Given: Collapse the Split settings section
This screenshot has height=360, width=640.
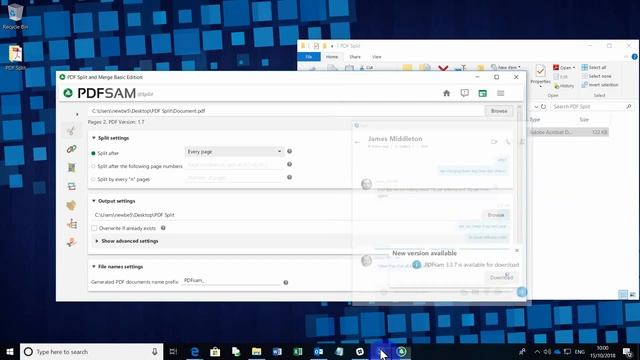Looking at the screenshot, I should pos(93,138).
